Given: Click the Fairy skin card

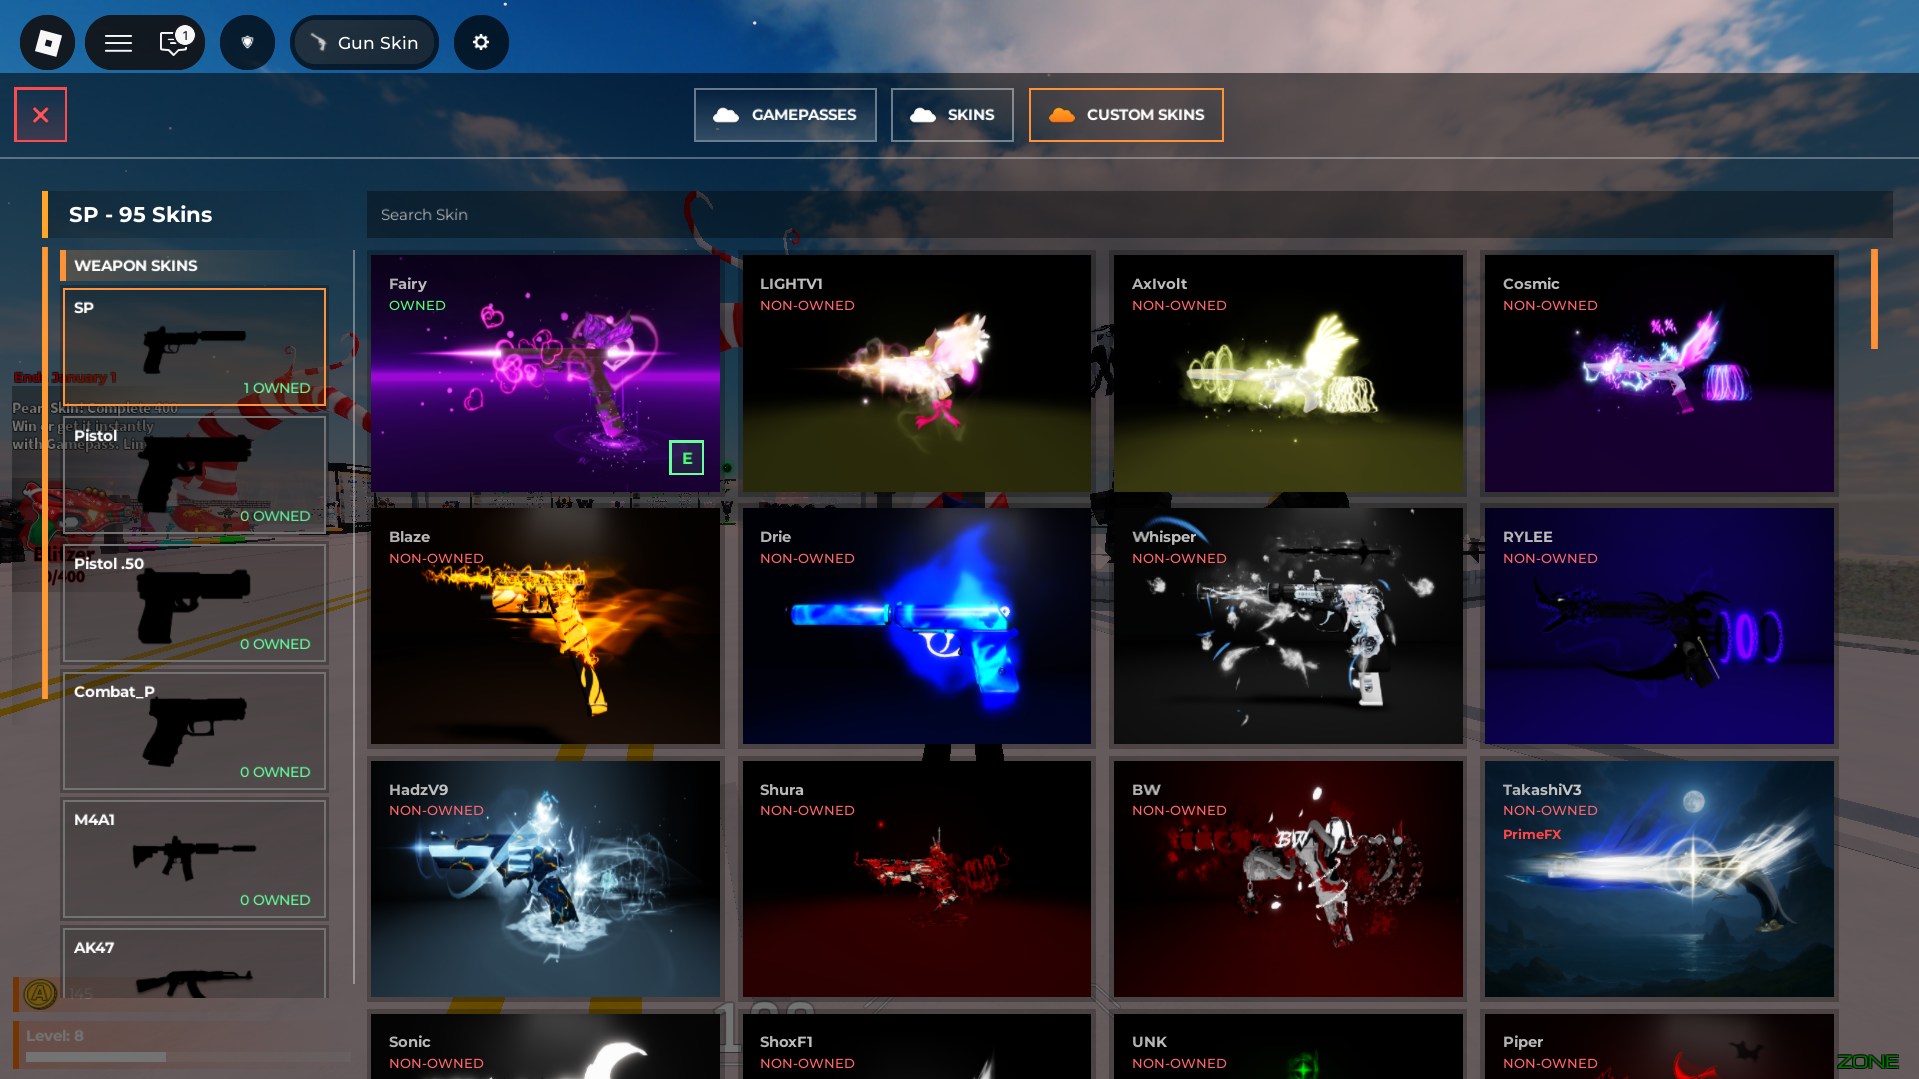Looking at the screenshot, I should [x=545, y=373].
